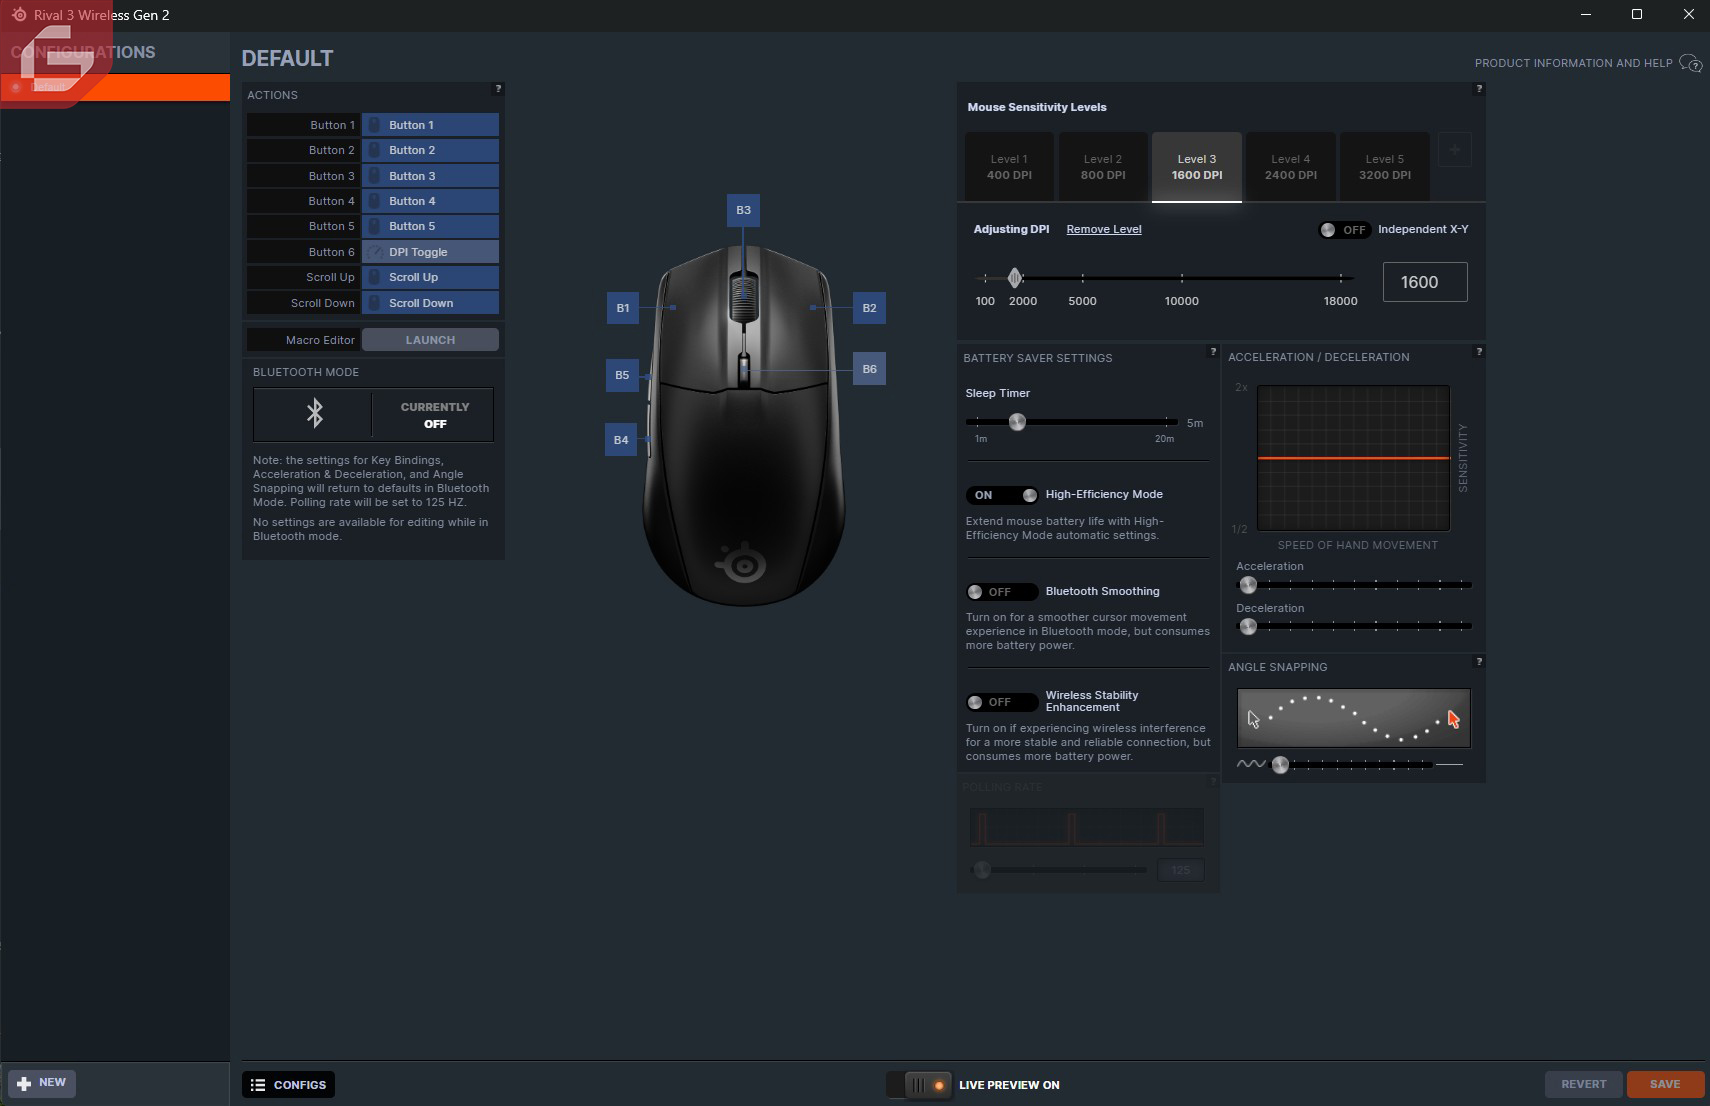Enable Wireless Stability Enhancement switch

coord(1002,702)
